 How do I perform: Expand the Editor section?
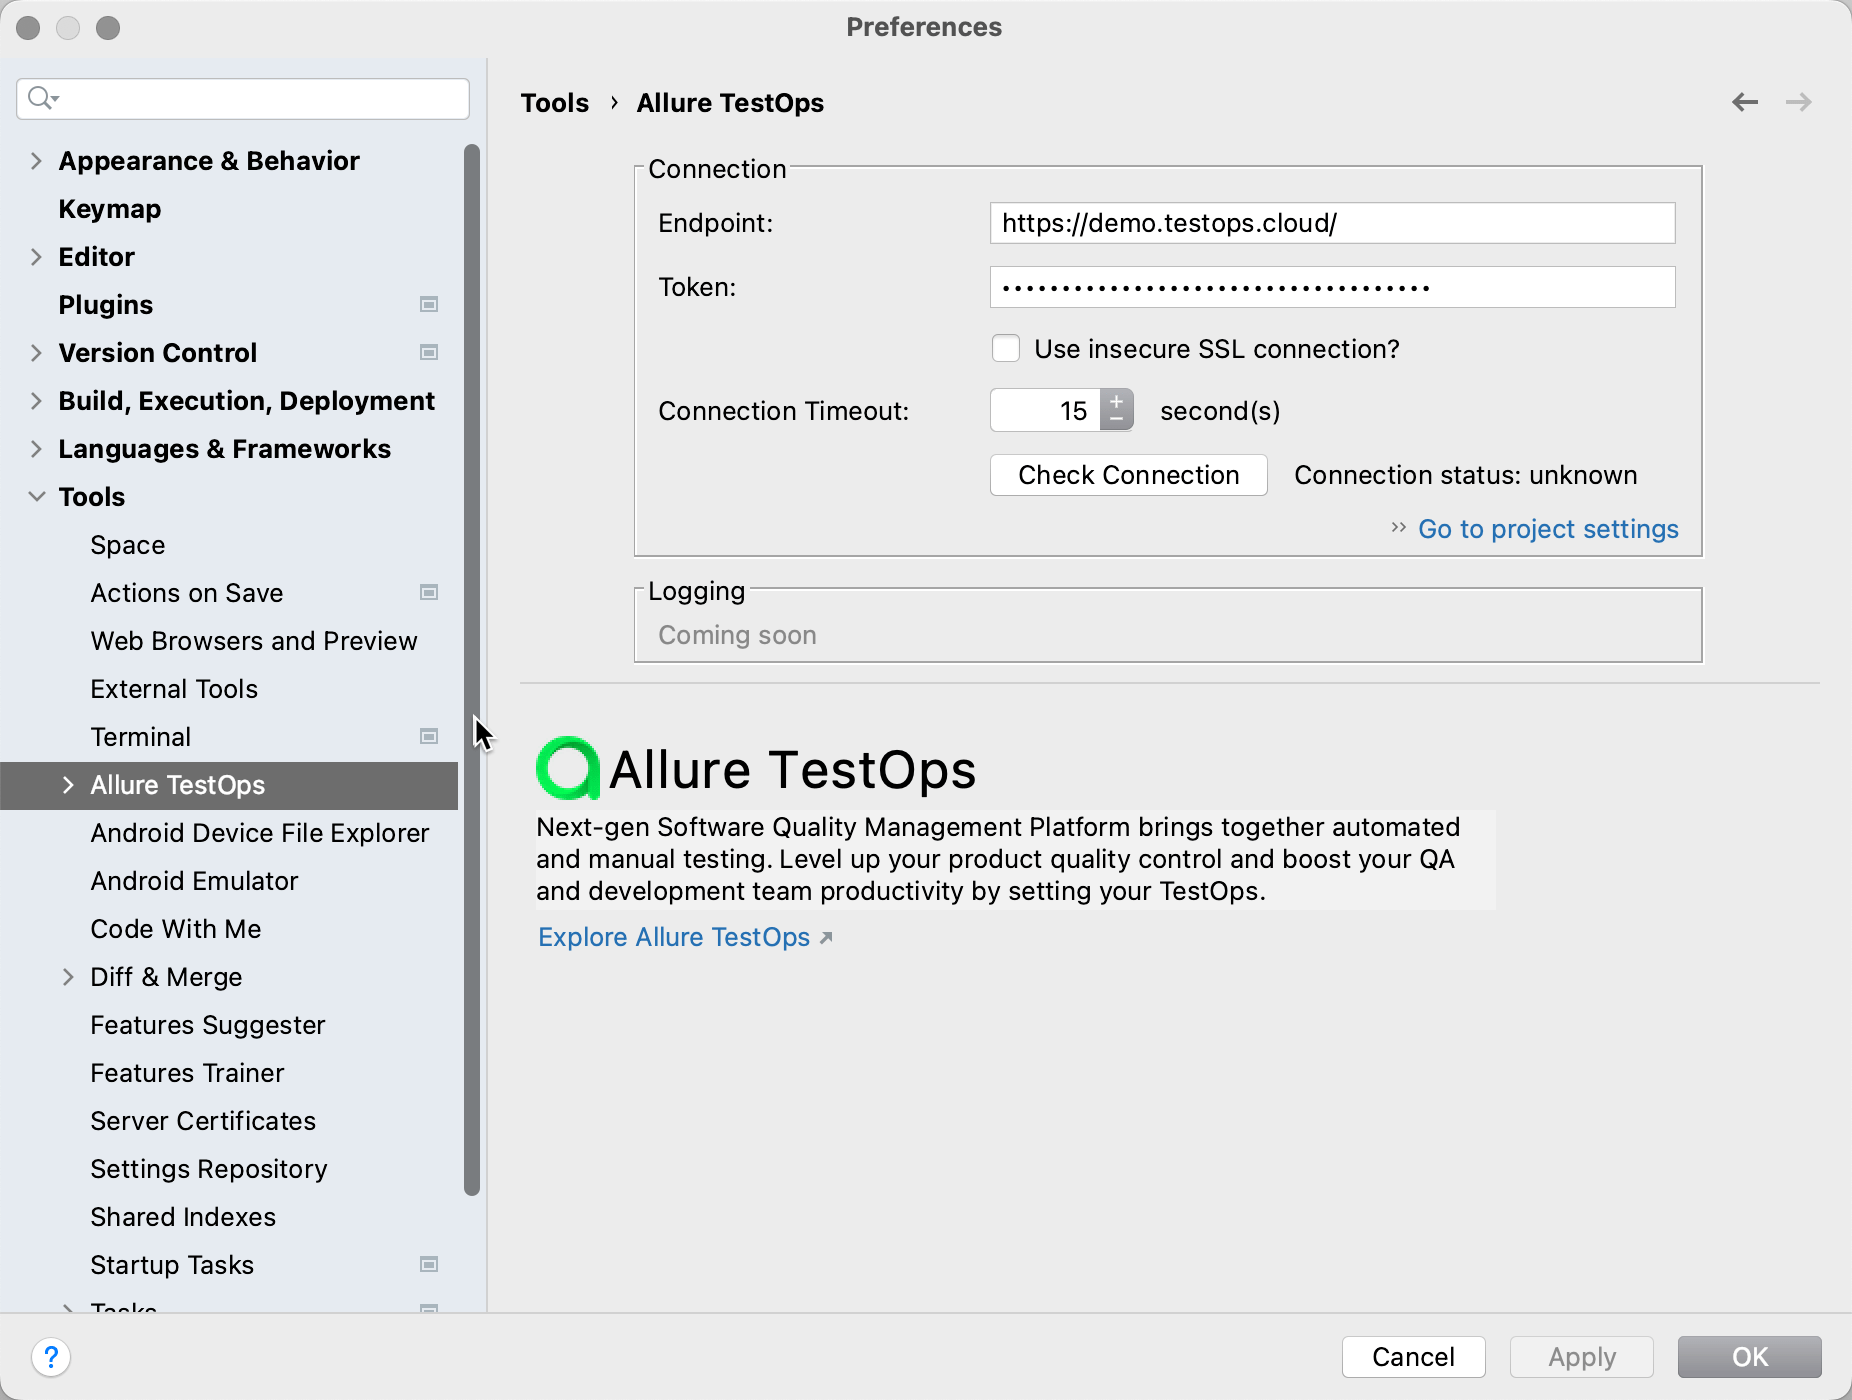36,257
